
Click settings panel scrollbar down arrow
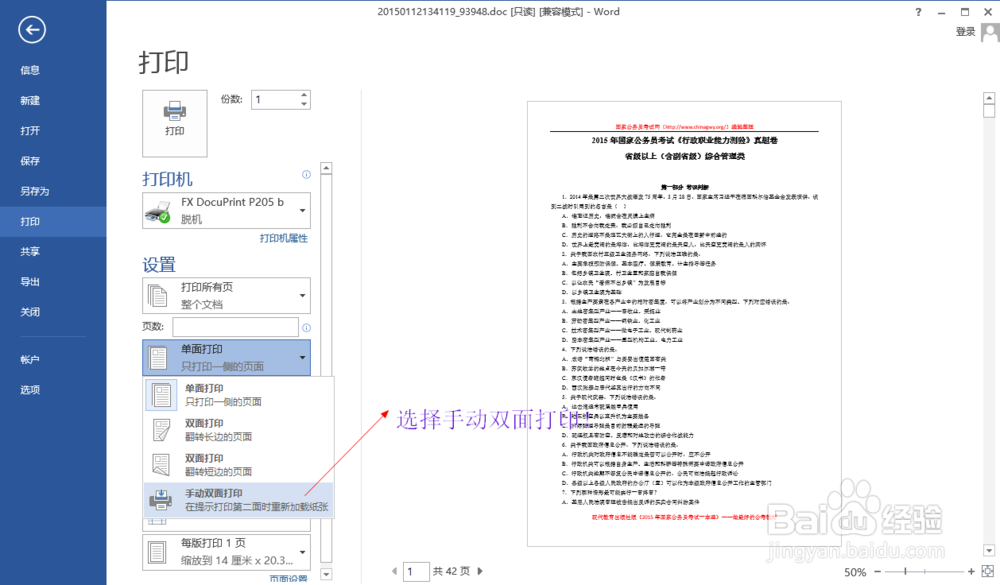click(x=326, y=574)
